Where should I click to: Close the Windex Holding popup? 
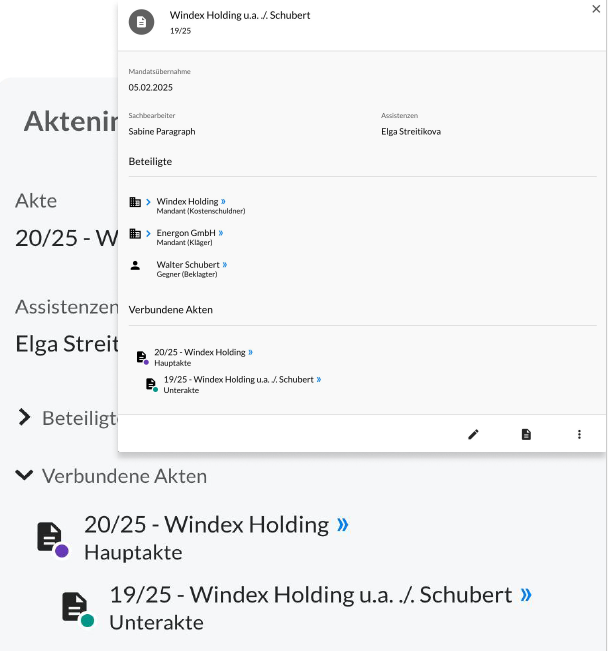tap(597, 8)
